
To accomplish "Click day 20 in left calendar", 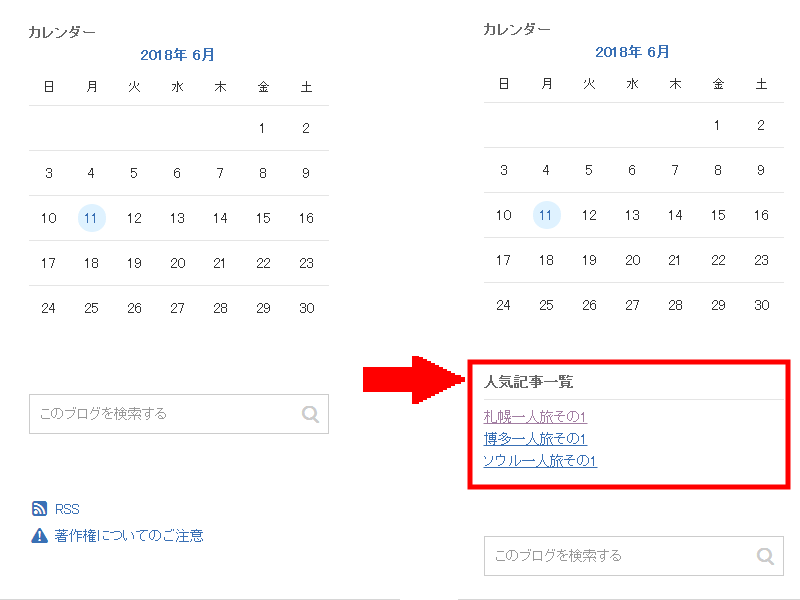I will (x=178, y=263).
